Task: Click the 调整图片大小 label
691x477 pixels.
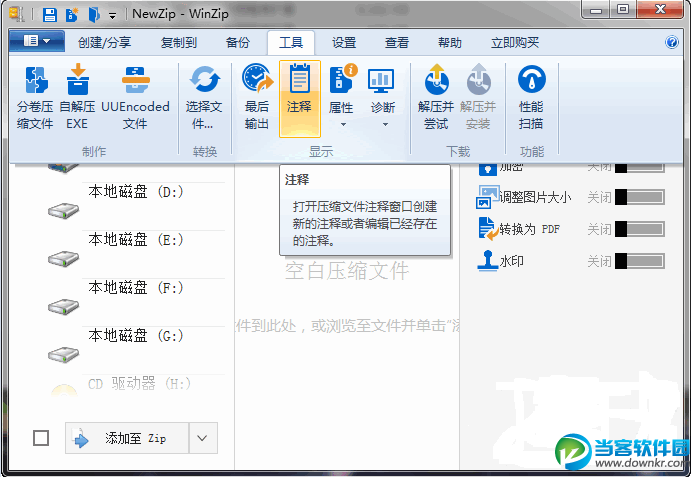Action: pos(535,197)
